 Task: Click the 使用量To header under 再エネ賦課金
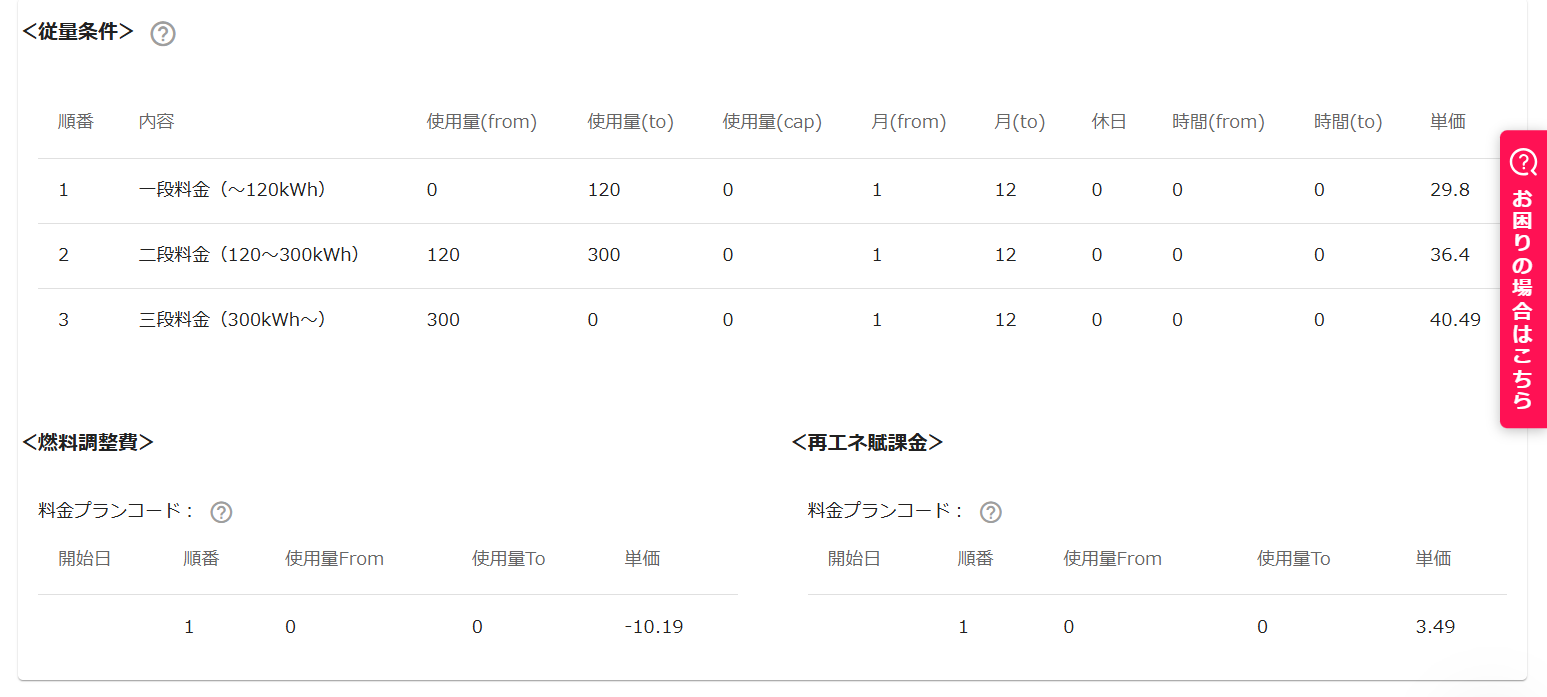(1293, 559)
